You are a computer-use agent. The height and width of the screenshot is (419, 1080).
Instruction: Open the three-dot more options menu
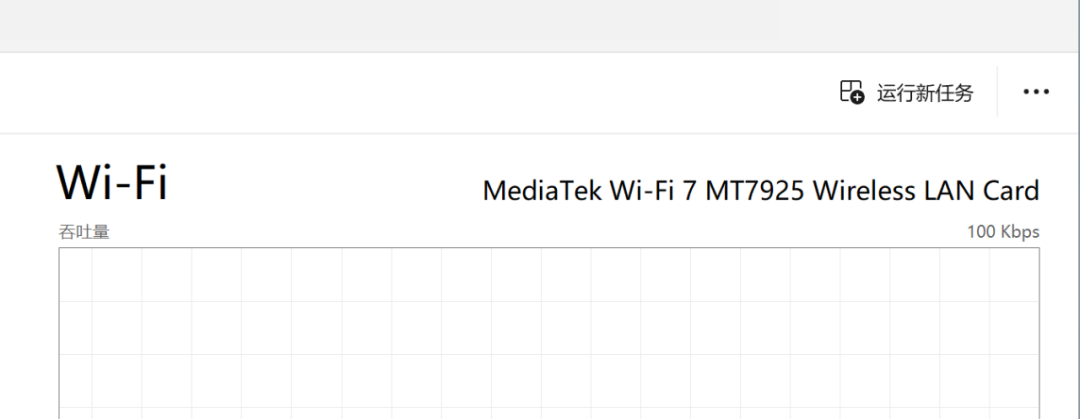(1036, 92)
